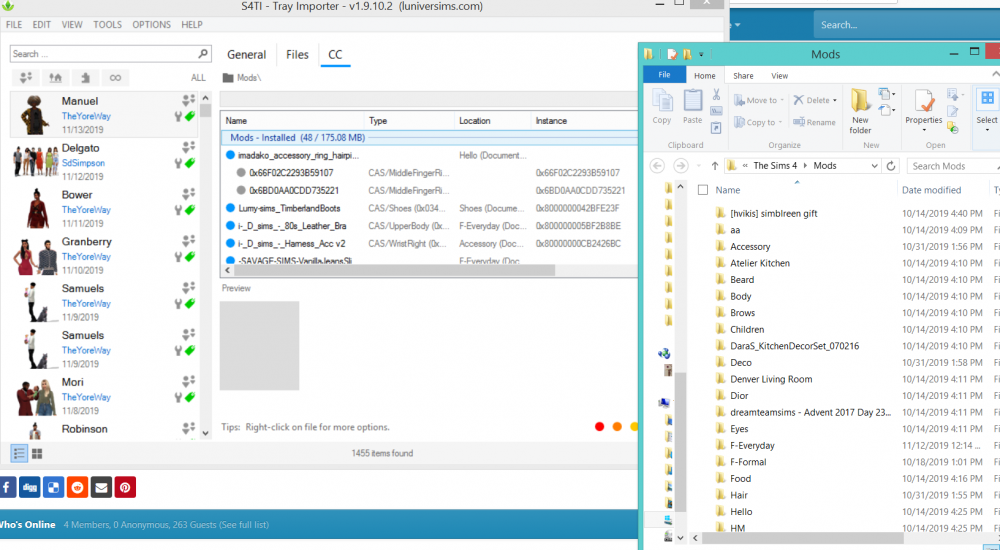Click wrench icon on Delgato row
This screenshot has width=1000, height=550.
pos(178,163)
